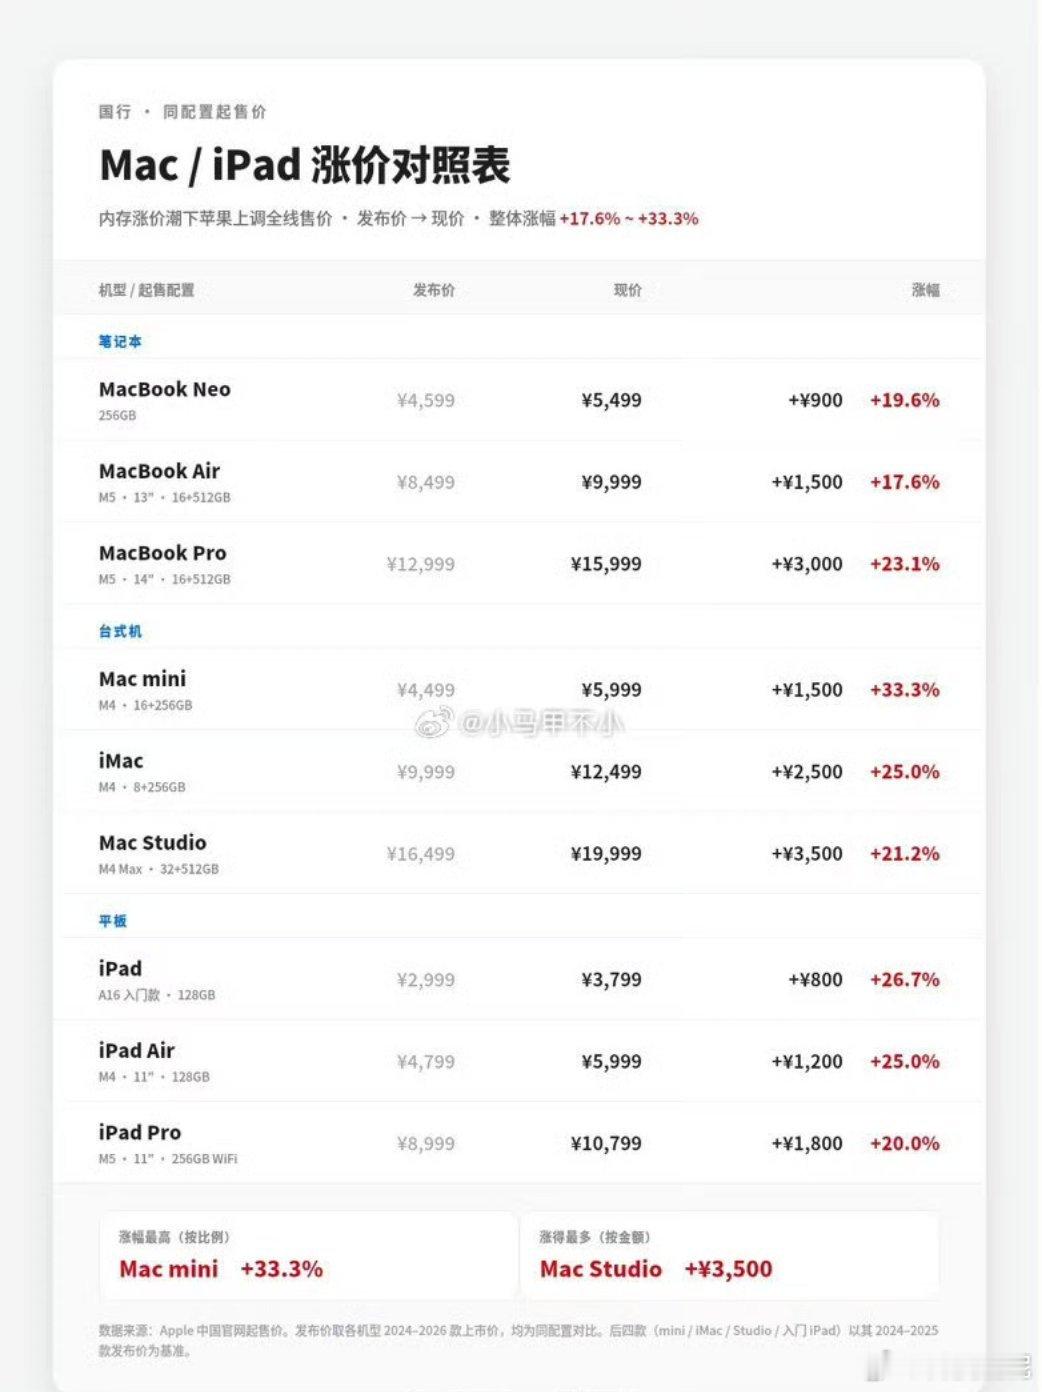Open the MacBook Neo row title

pos(165,389)
